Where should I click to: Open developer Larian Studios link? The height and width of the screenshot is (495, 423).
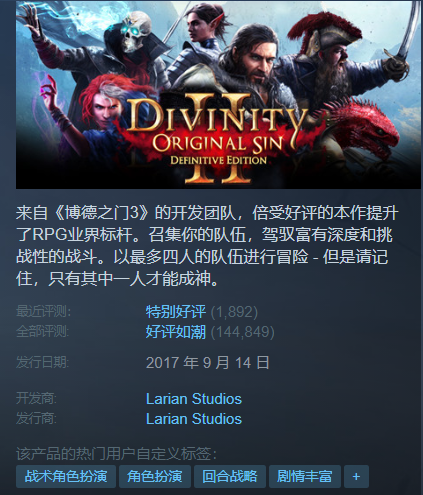coord(194,399)
